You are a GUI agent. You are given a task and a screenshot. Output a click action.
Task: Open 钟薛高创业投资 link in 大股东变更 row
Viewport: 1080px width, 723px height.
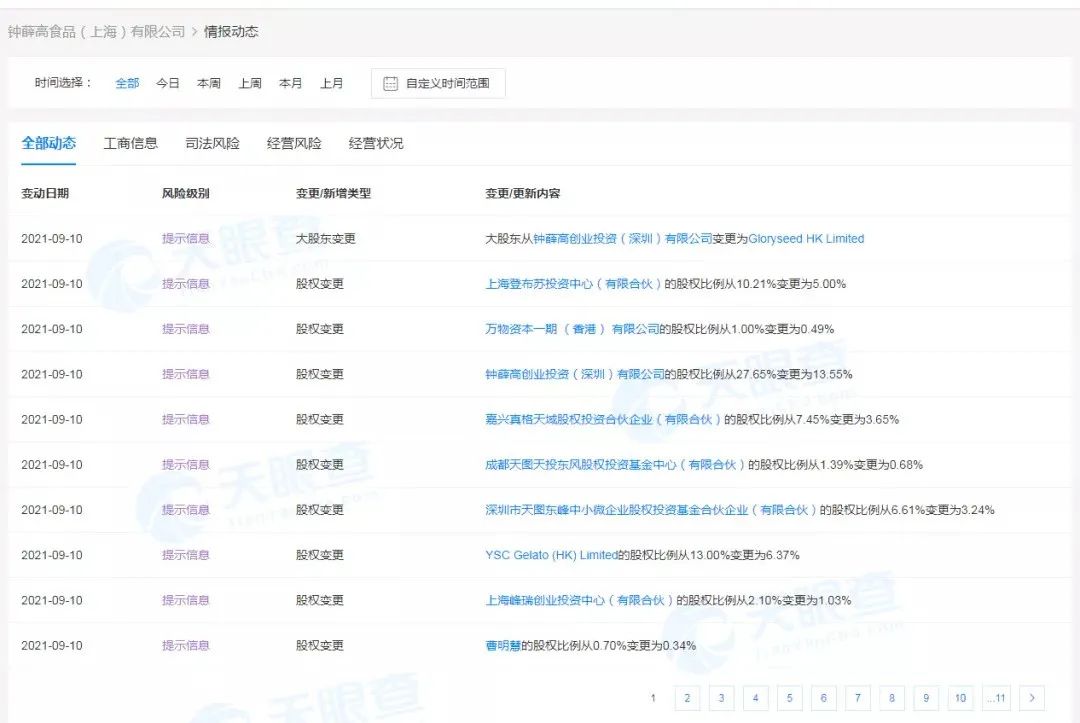623,239
